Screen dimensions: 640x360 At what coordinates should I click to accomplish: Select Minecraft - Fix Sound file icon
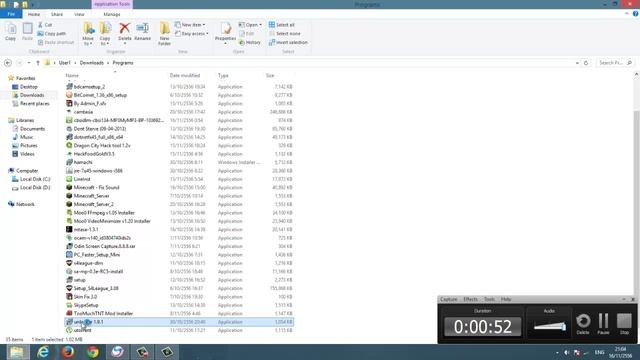point(69,187)
